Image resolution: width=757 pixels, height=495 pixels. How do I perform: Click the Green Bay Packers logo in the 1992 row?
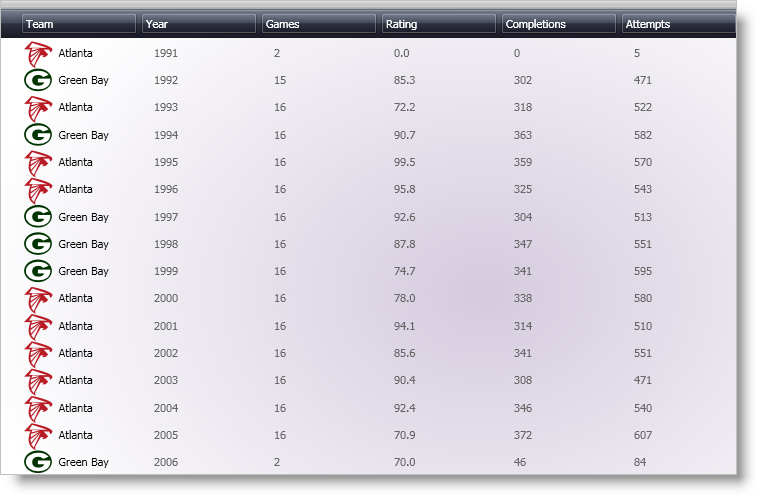coord(38,80)
